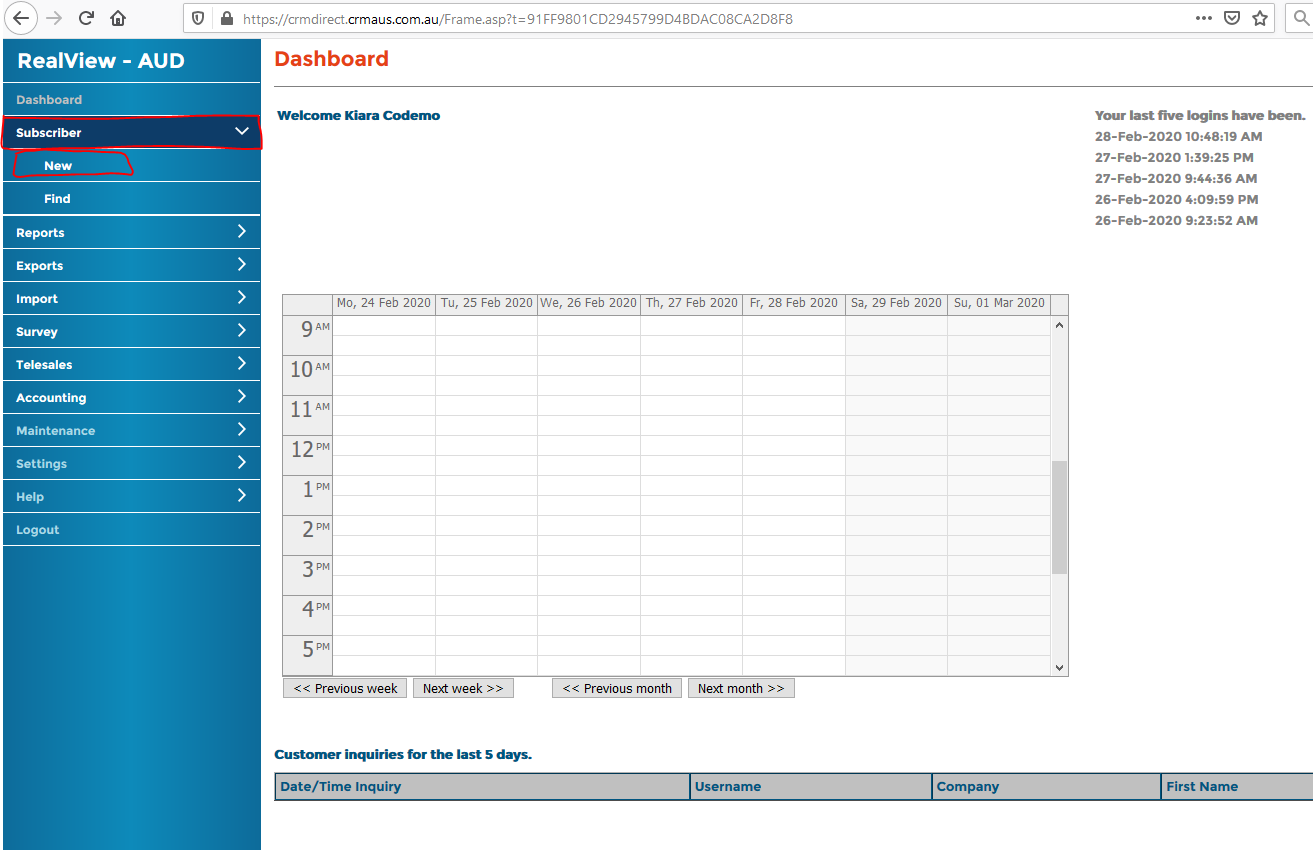The height and width of the screenshot is (850, 1313).
Task: Click the Subscriber menu label
Action: (x=49, y=133)
